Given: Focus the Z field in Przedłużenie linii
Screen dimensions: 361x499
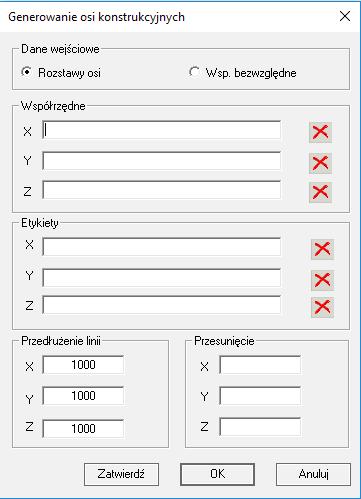Looking at the screenshot, I should click(x=83, y=428).
